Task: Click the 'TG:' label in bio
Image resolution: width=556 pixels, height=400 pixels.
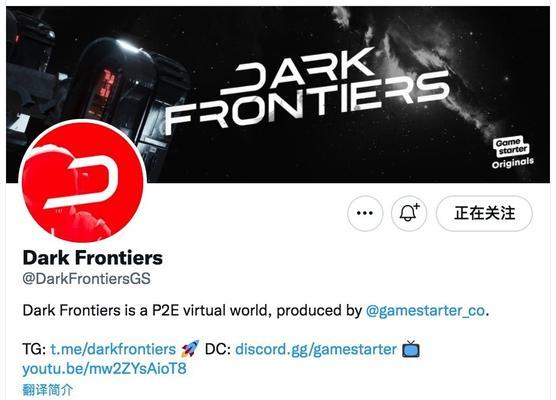Action: point(34,349)
